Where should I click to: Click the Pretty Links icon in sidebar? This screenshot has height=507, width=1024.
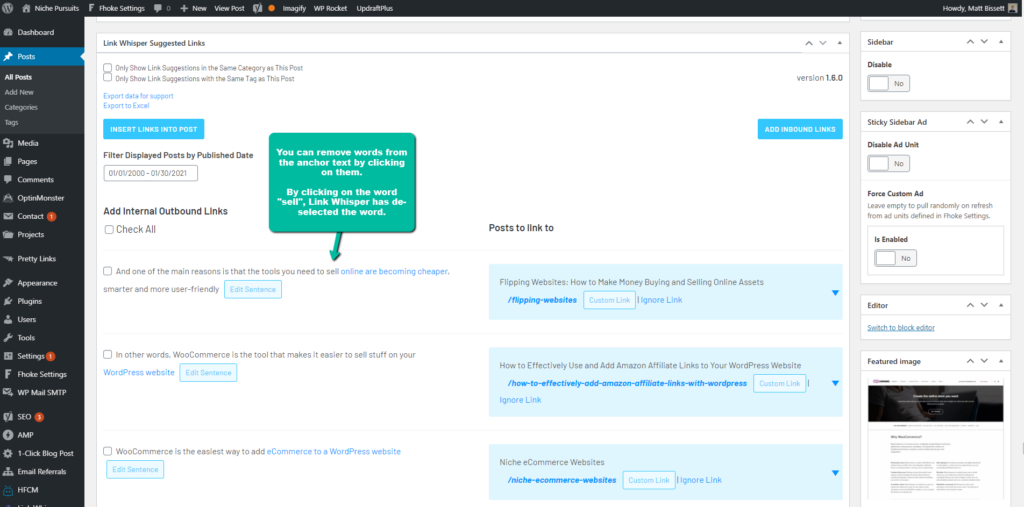point(8,259)
